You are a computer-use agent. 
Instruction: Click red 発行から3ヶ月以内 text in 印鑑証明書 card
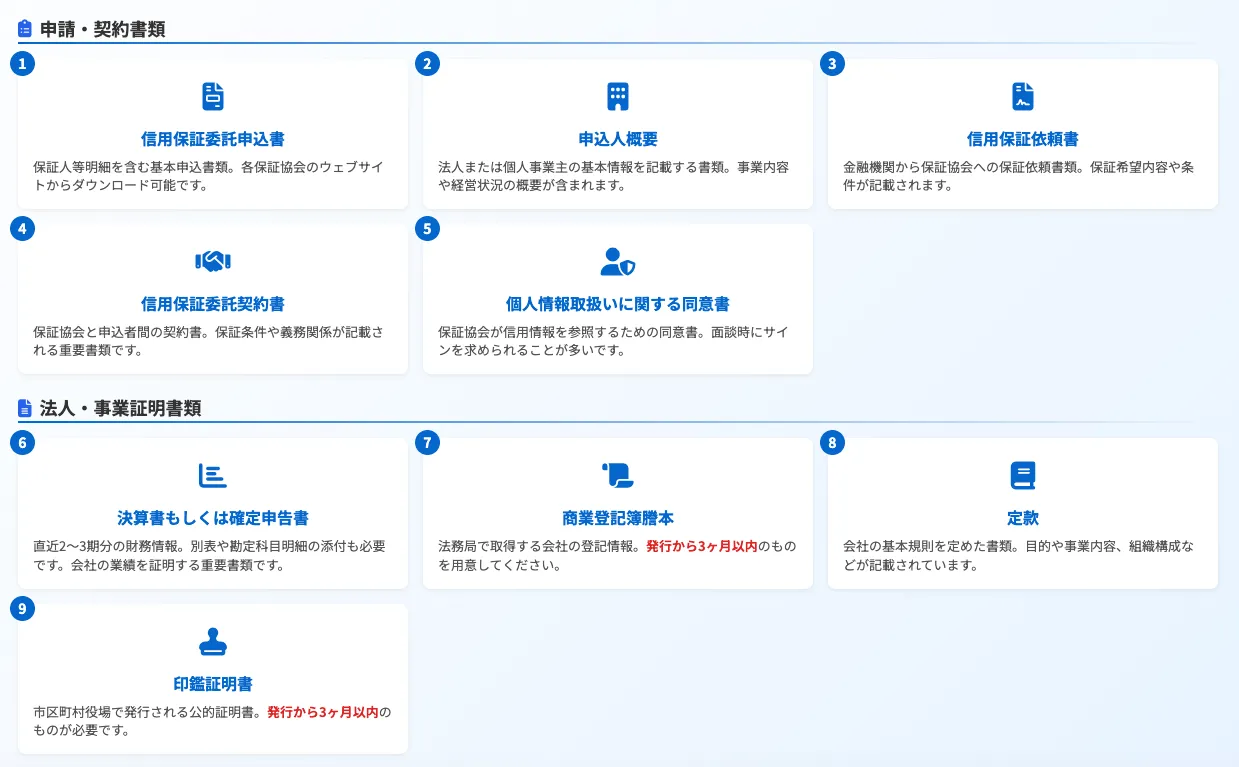coord(322,712)
